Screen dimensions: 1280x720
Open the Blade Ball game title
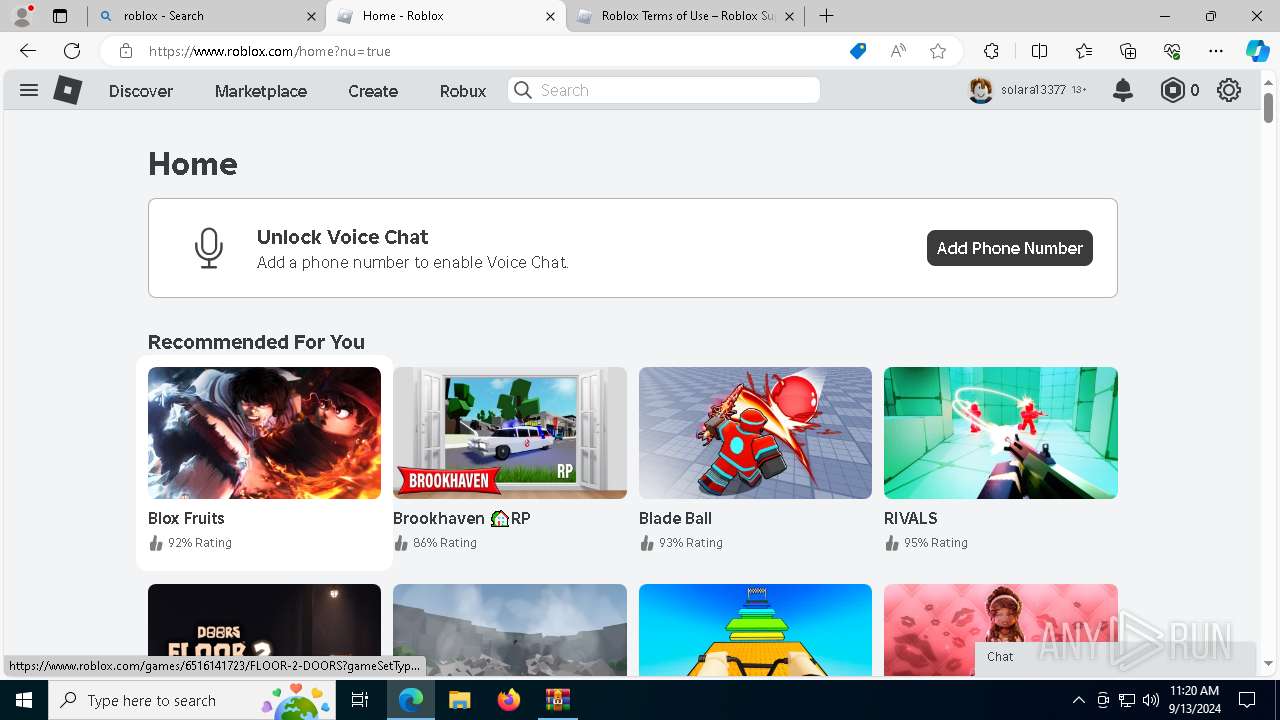click(675, 518)
